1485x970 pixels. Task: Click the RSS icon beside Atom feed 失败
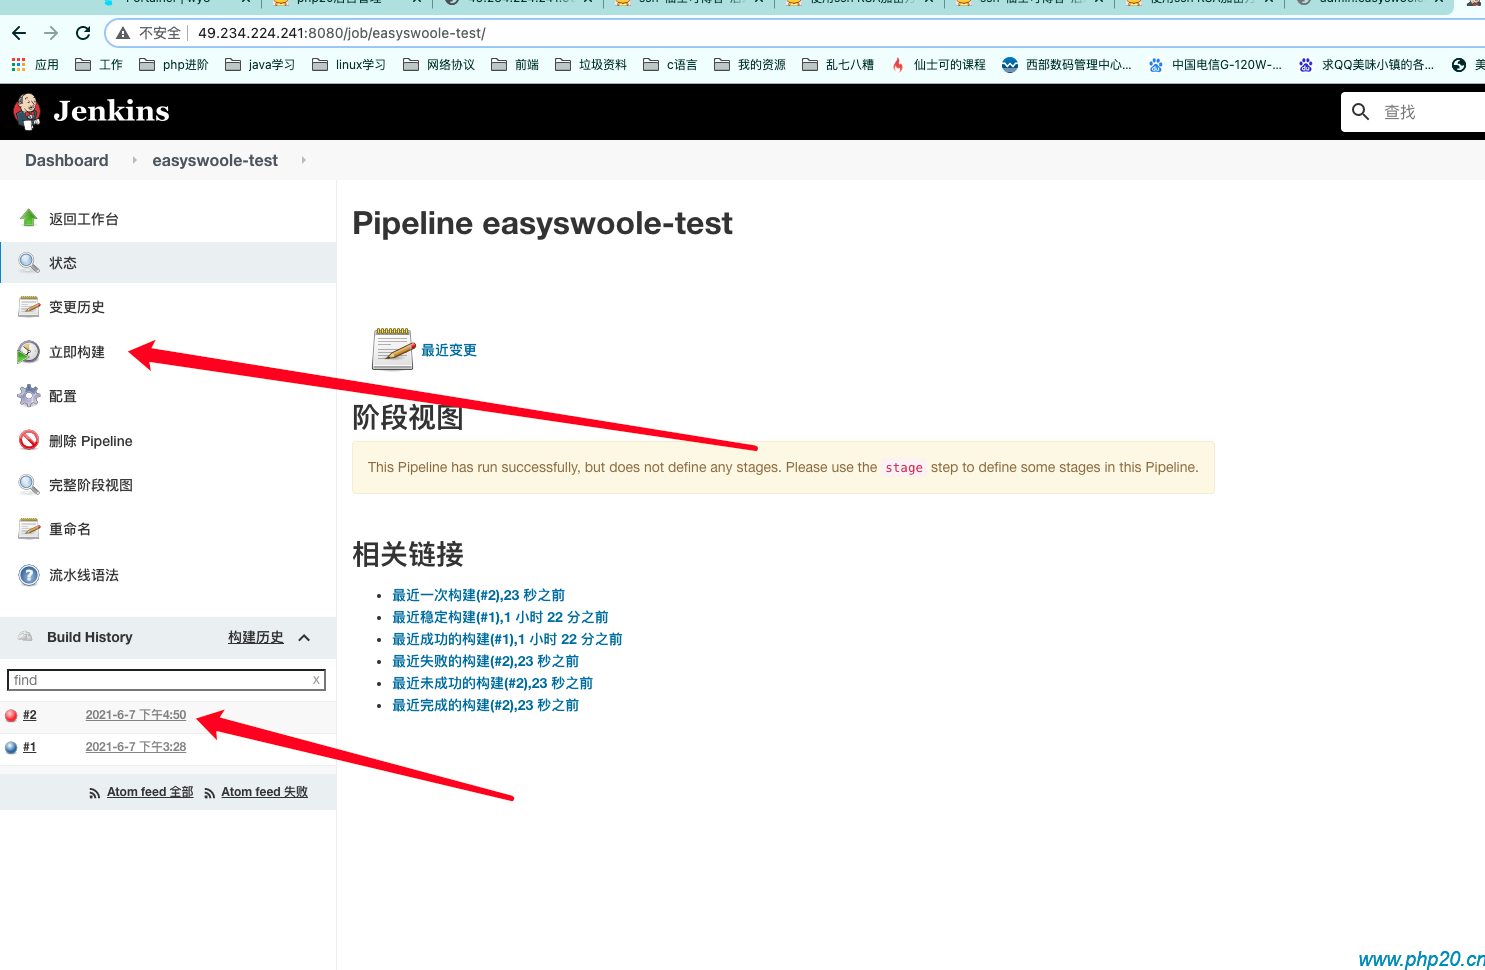click(x=209, y=793)
